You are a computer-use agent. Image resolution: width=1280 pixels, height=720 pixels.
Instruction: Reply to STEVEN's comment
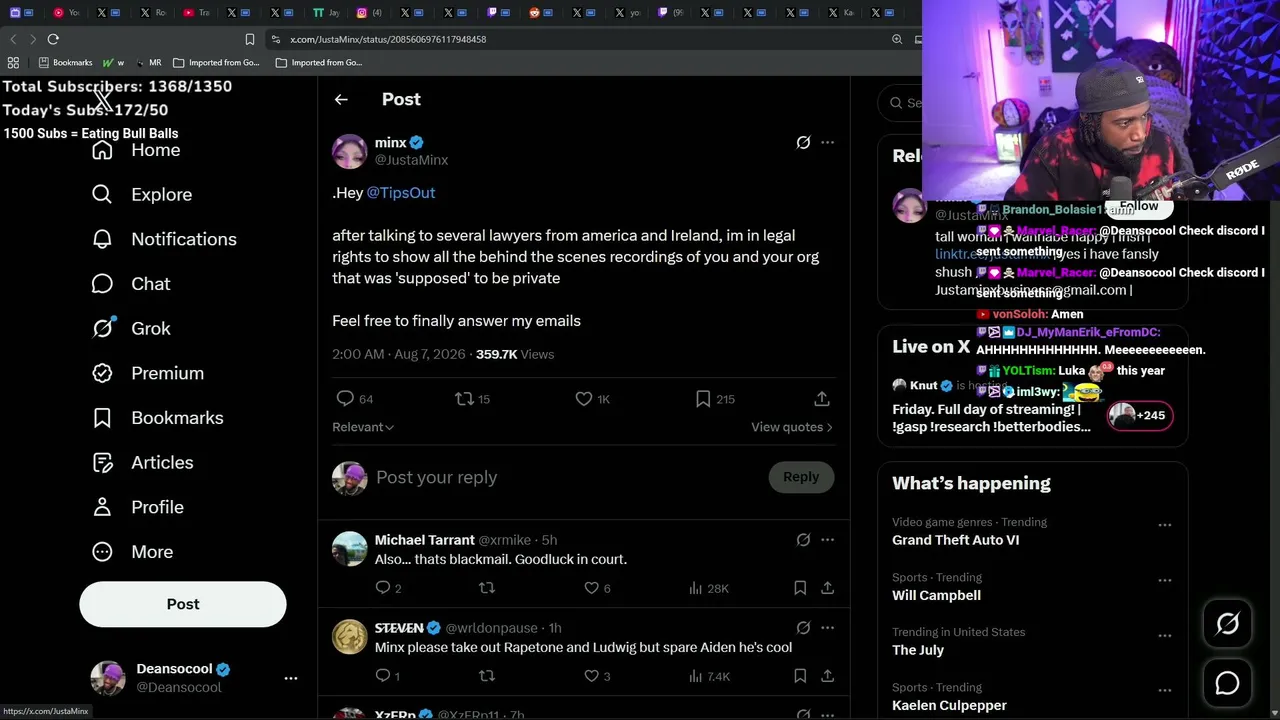[x=382, y=676]
